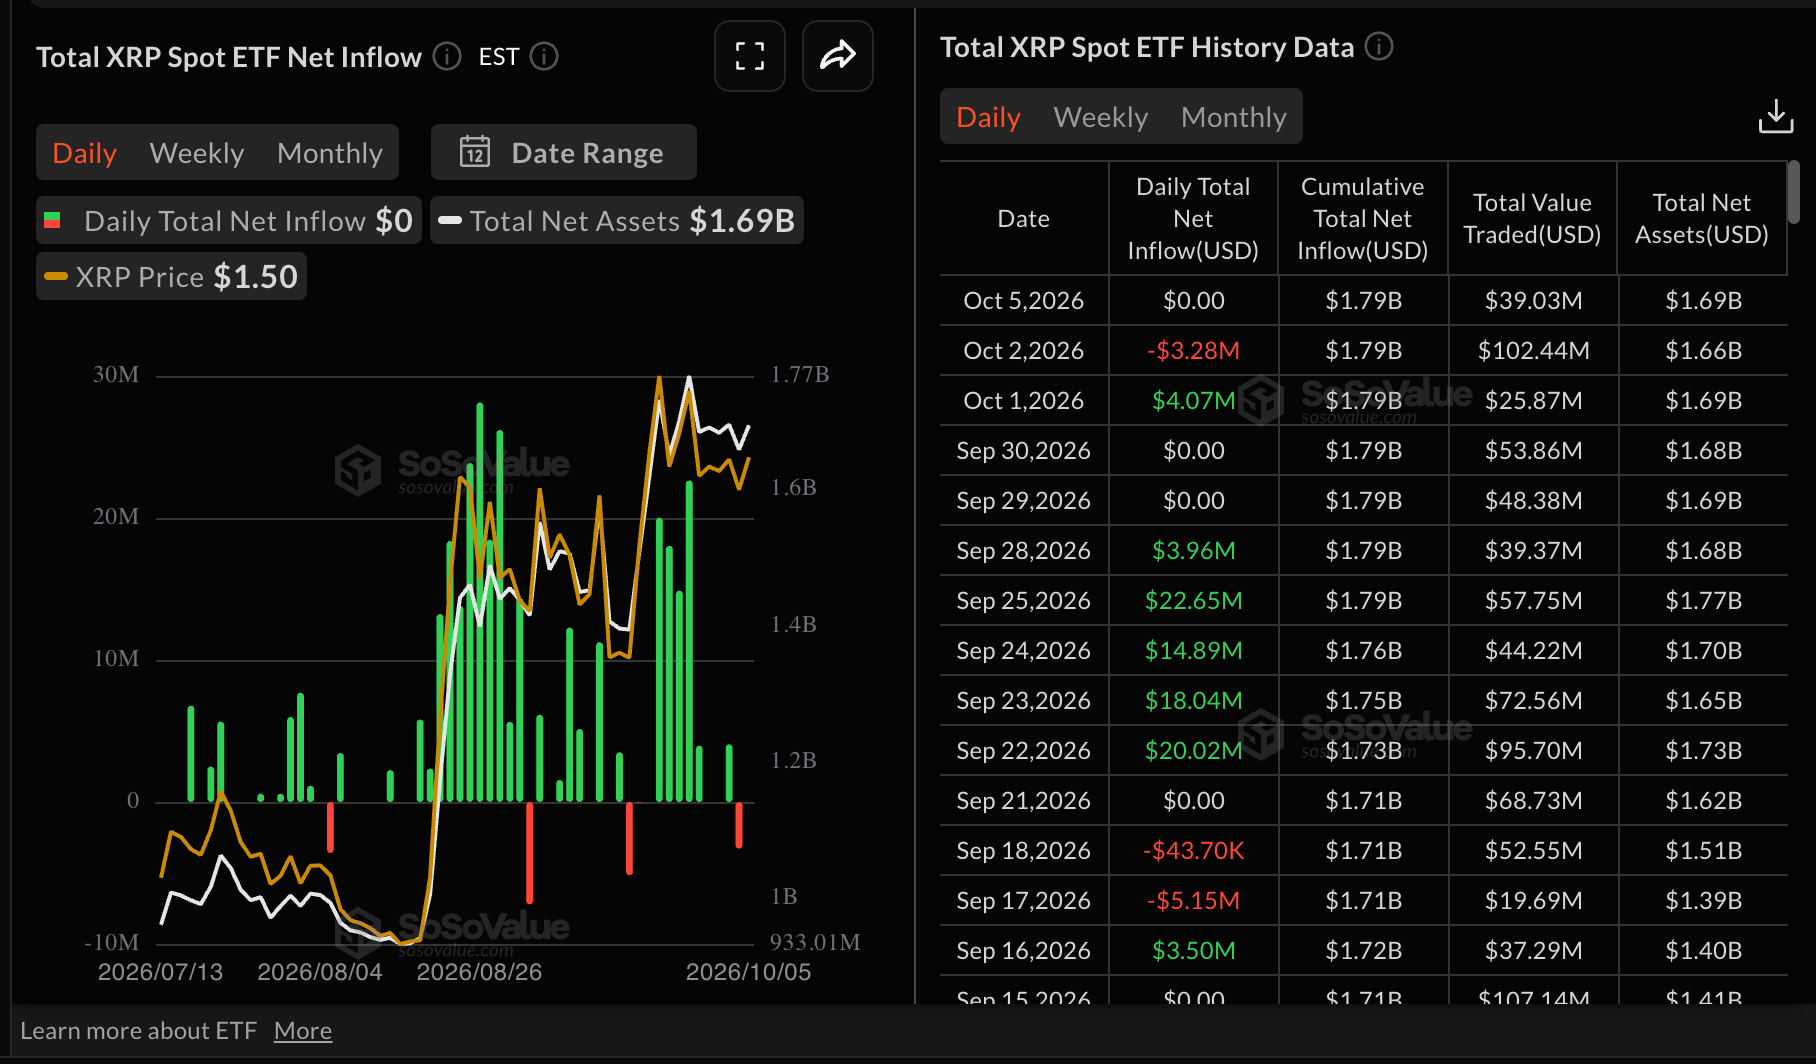Image resolution: width=1816 pixels, height=1064 pixels.
Task: Click the $22.65M inflow value
Action: pyautogui.click(x=1193, y=600)
